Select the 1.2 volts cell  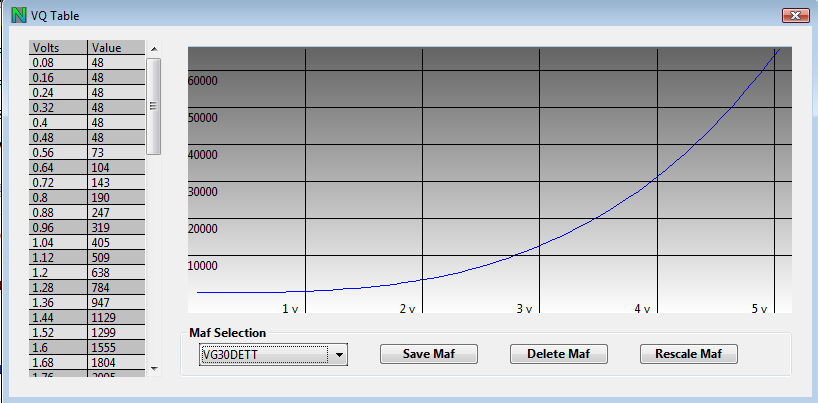coord(58,272)
